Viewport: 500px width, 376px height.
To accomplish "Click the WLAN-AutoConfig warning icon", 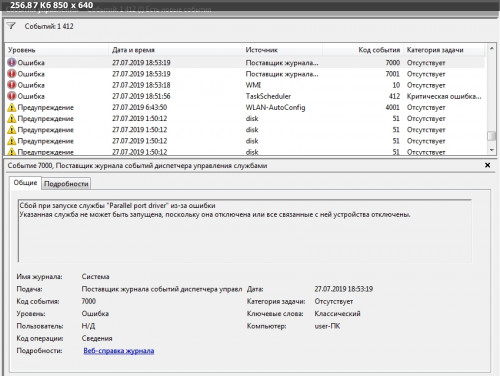I will pos(12,107).
